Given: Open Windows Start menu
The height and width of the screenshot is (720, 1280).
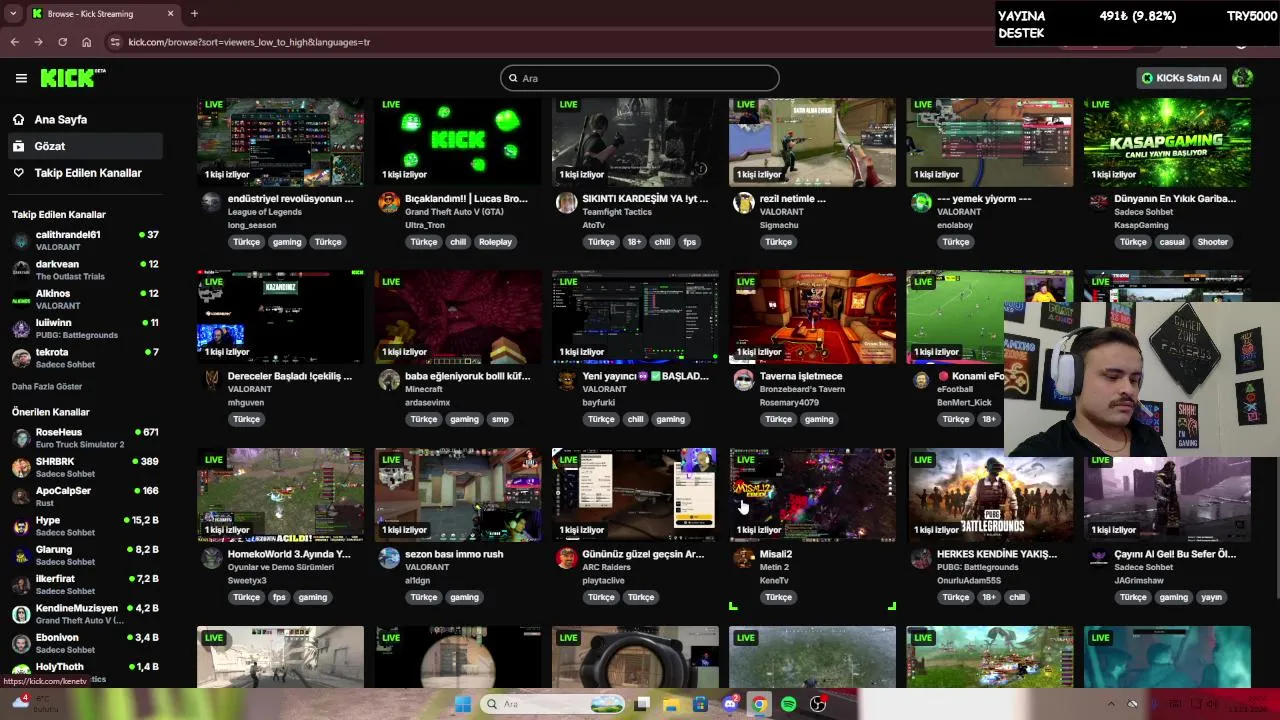Looking at the screenshot, I should [463, 704].
